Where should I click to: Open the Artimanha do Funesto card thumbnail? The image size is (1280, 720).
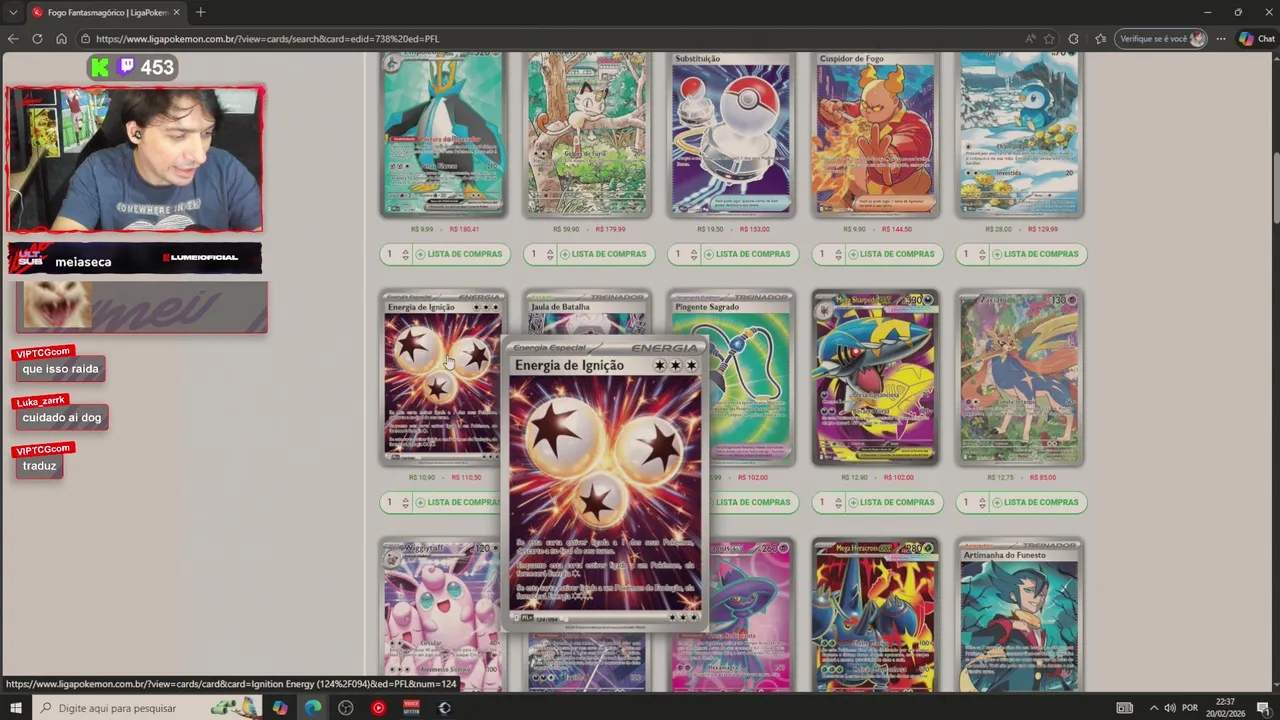1019,615
